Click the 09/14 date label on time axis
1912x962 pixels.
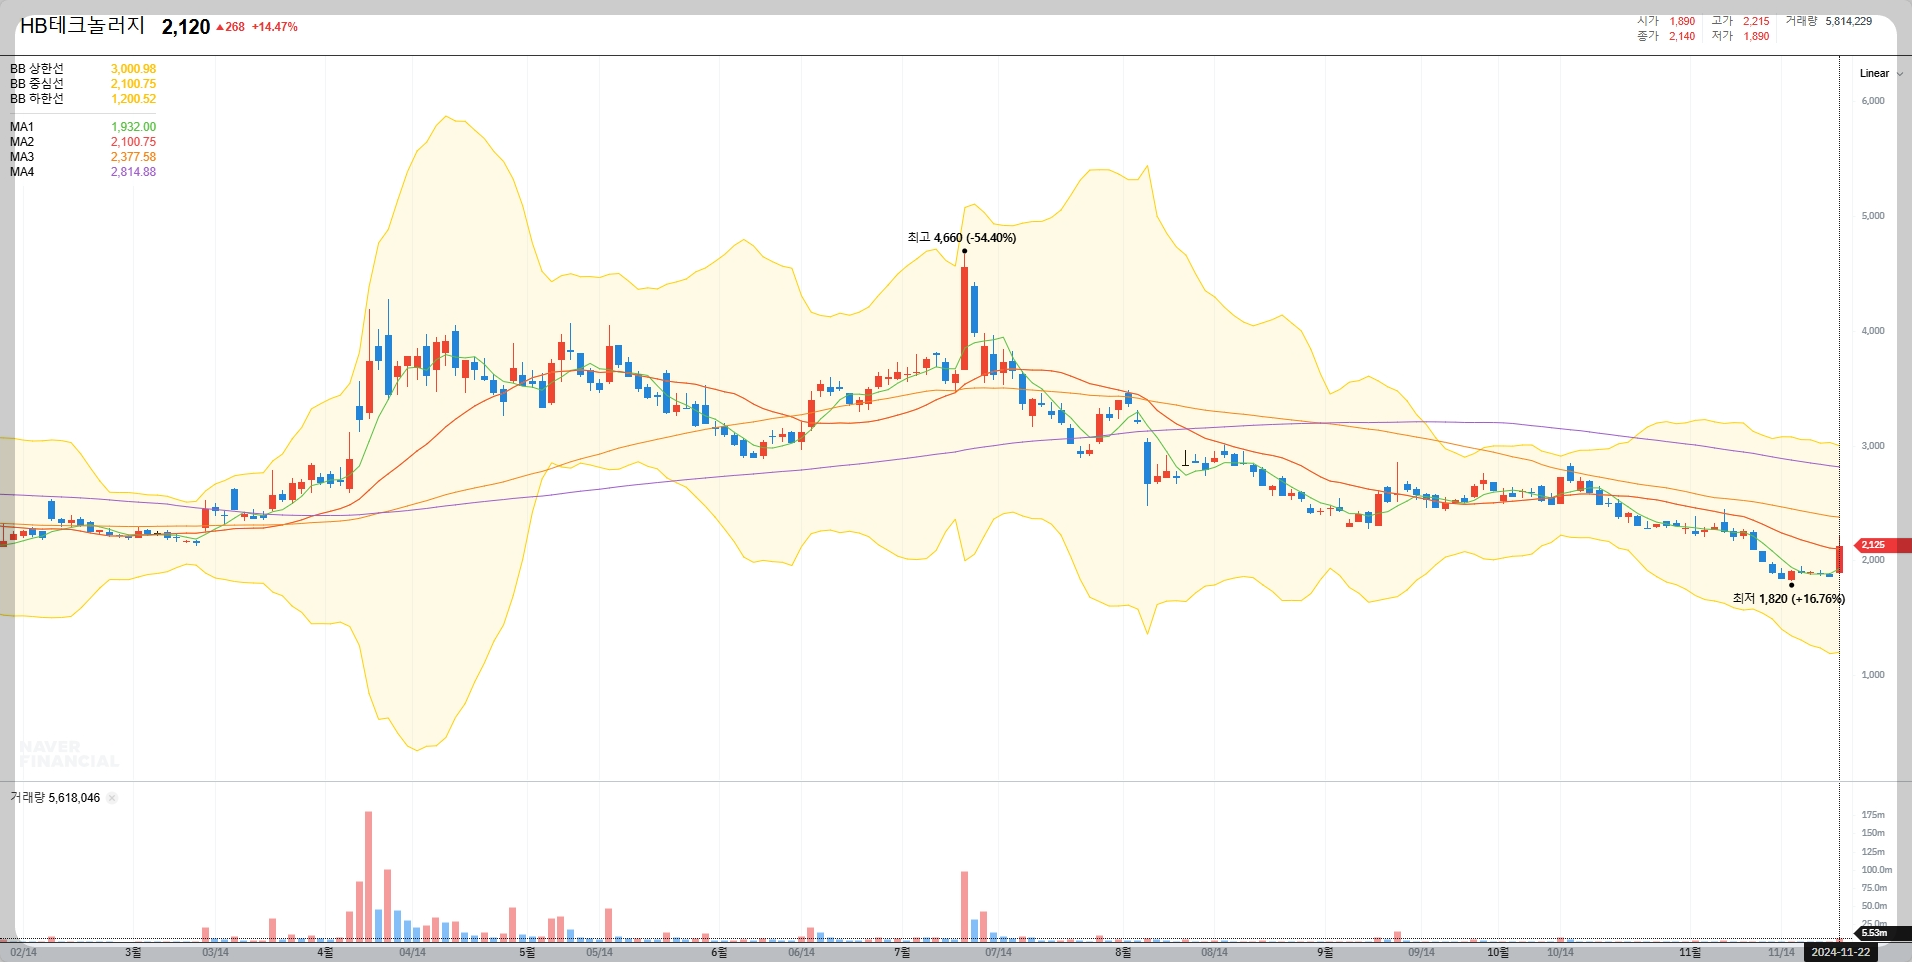(x=1421, y=953)
